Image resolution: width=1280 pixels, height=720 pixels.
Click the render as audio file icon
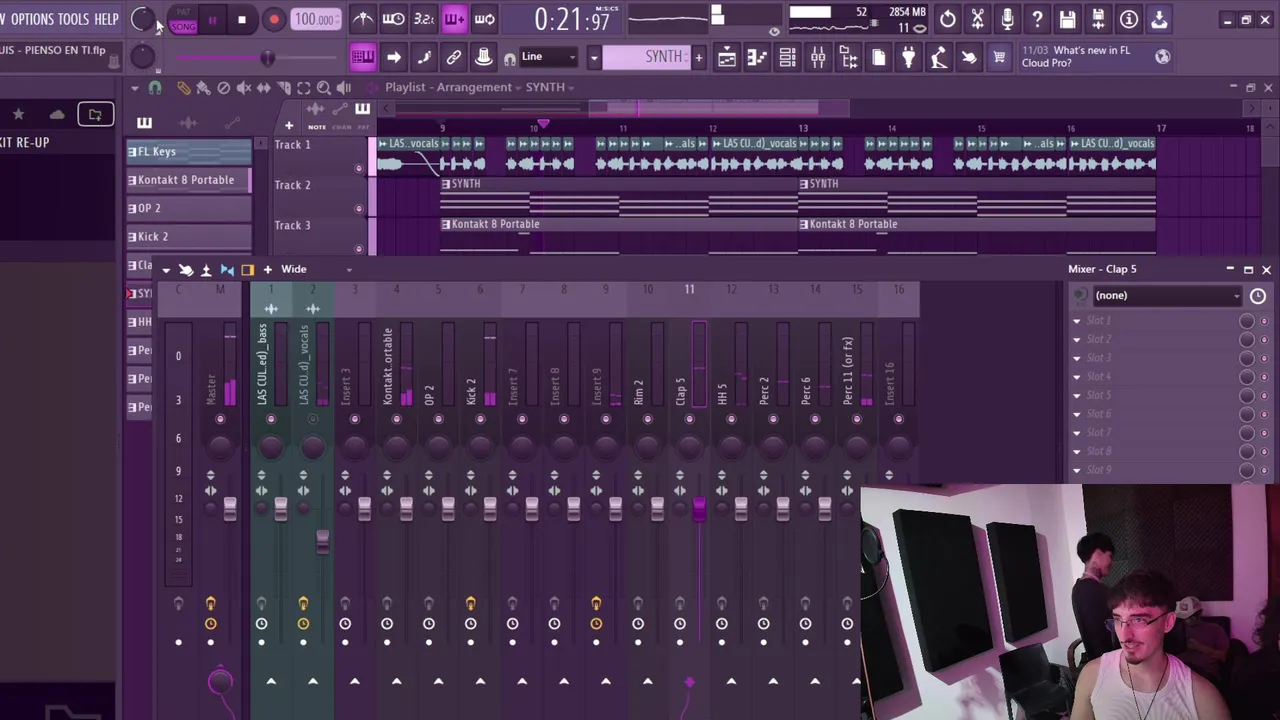coord(1098,19)
